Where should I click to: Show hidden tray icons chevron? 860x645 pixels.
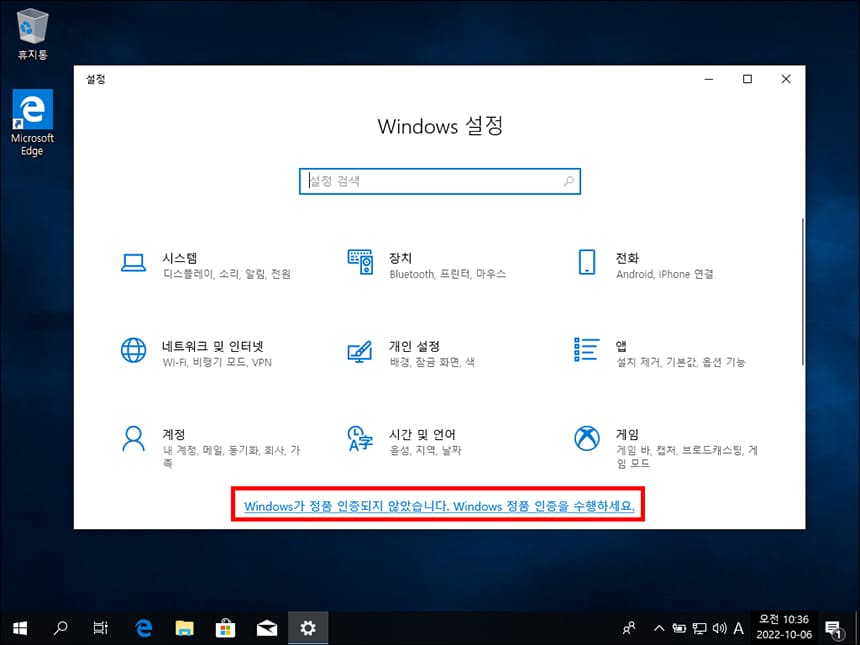[660, 628]
